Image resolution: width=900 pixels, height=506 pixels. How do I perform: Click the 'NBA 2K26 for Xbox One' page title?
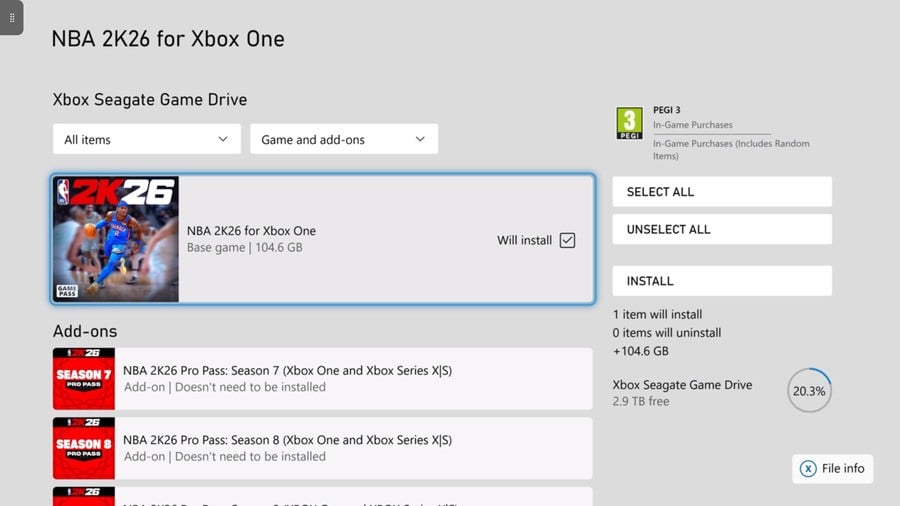[x=168, y=39]
